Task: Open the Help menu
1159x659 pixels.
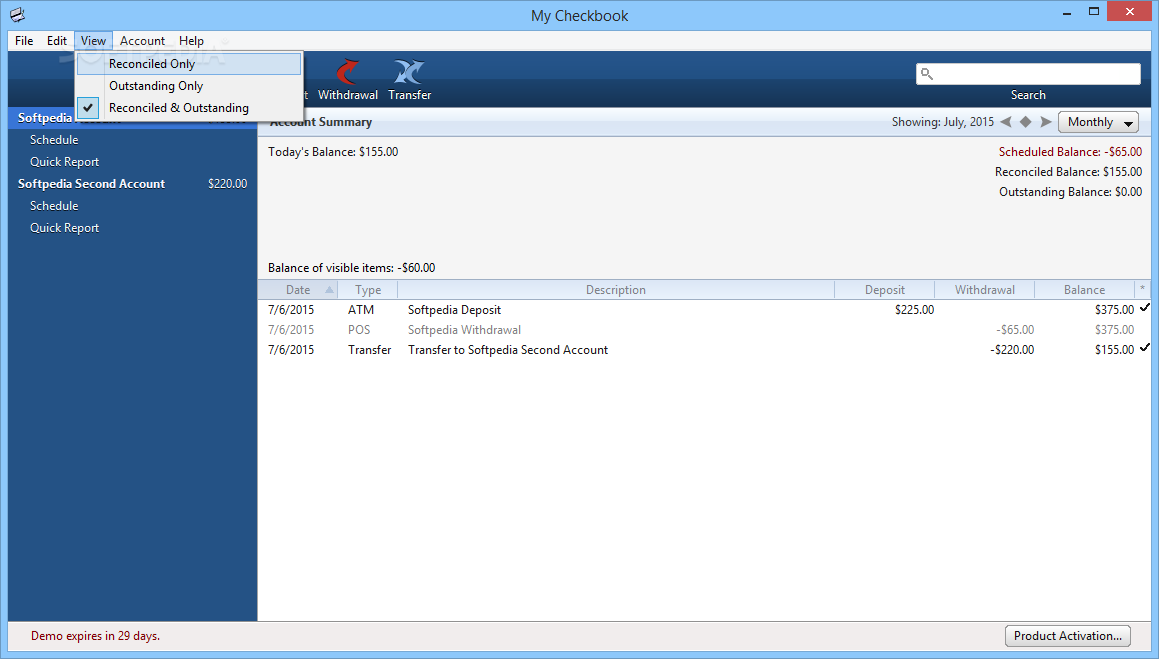Action: (191, 41)
